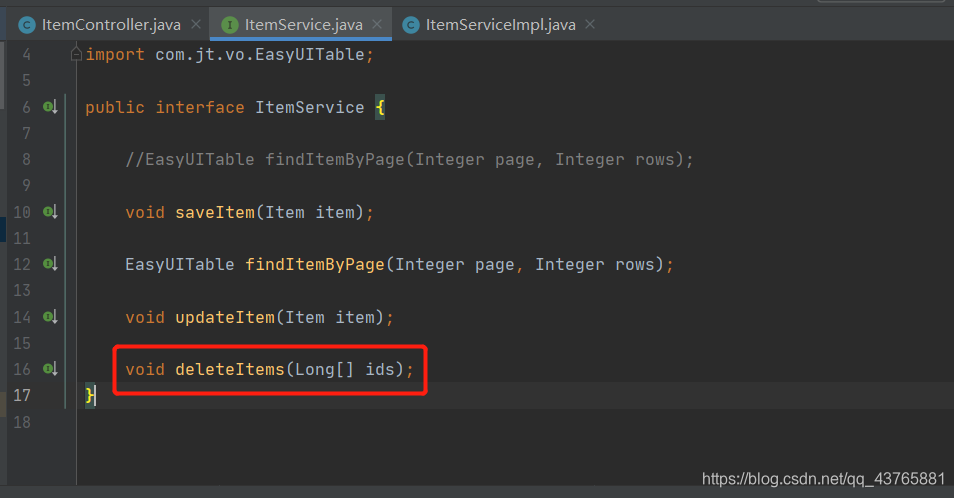Image resolution: width=954 pixels, height=498 pixels.
Task: Click line number 6 in the gutter
Action: point(26,108)
